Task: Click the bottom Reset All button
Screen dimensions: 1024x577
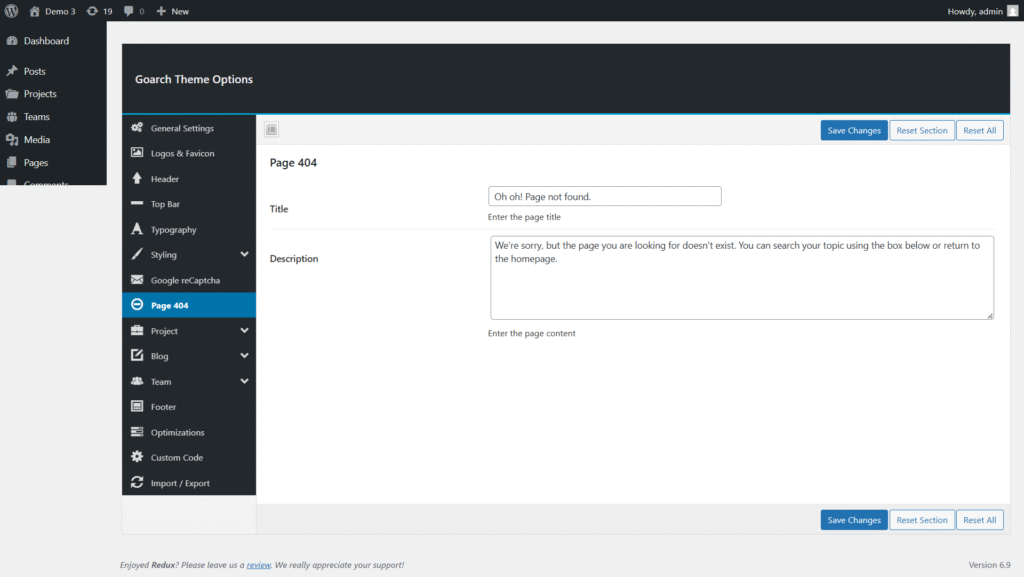Action: click(980, 520)
